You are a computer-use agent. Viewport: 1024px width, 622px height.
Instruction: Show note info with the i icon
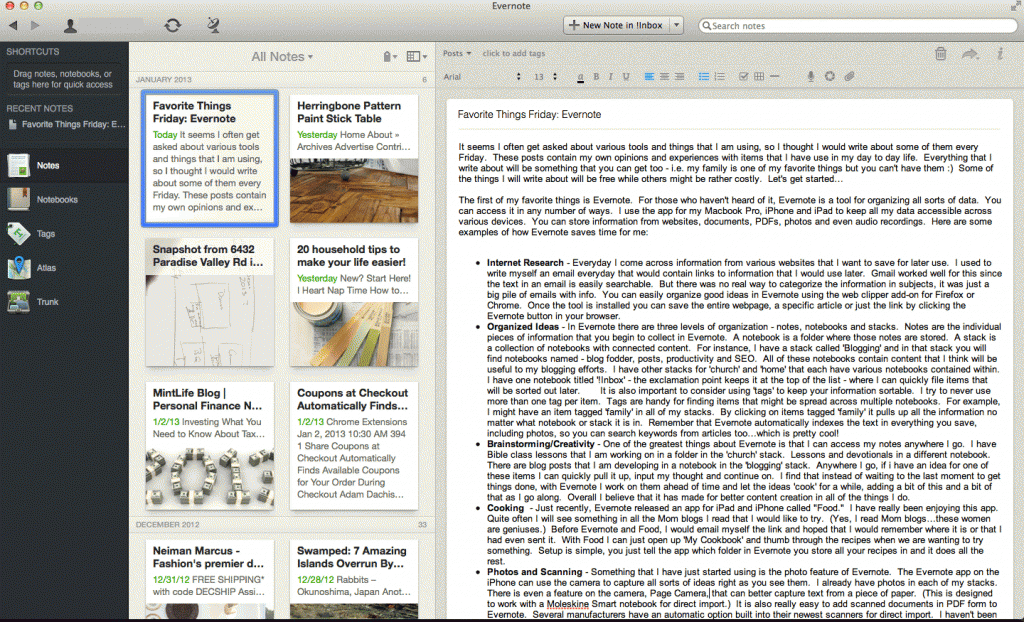click(1000, 54)
